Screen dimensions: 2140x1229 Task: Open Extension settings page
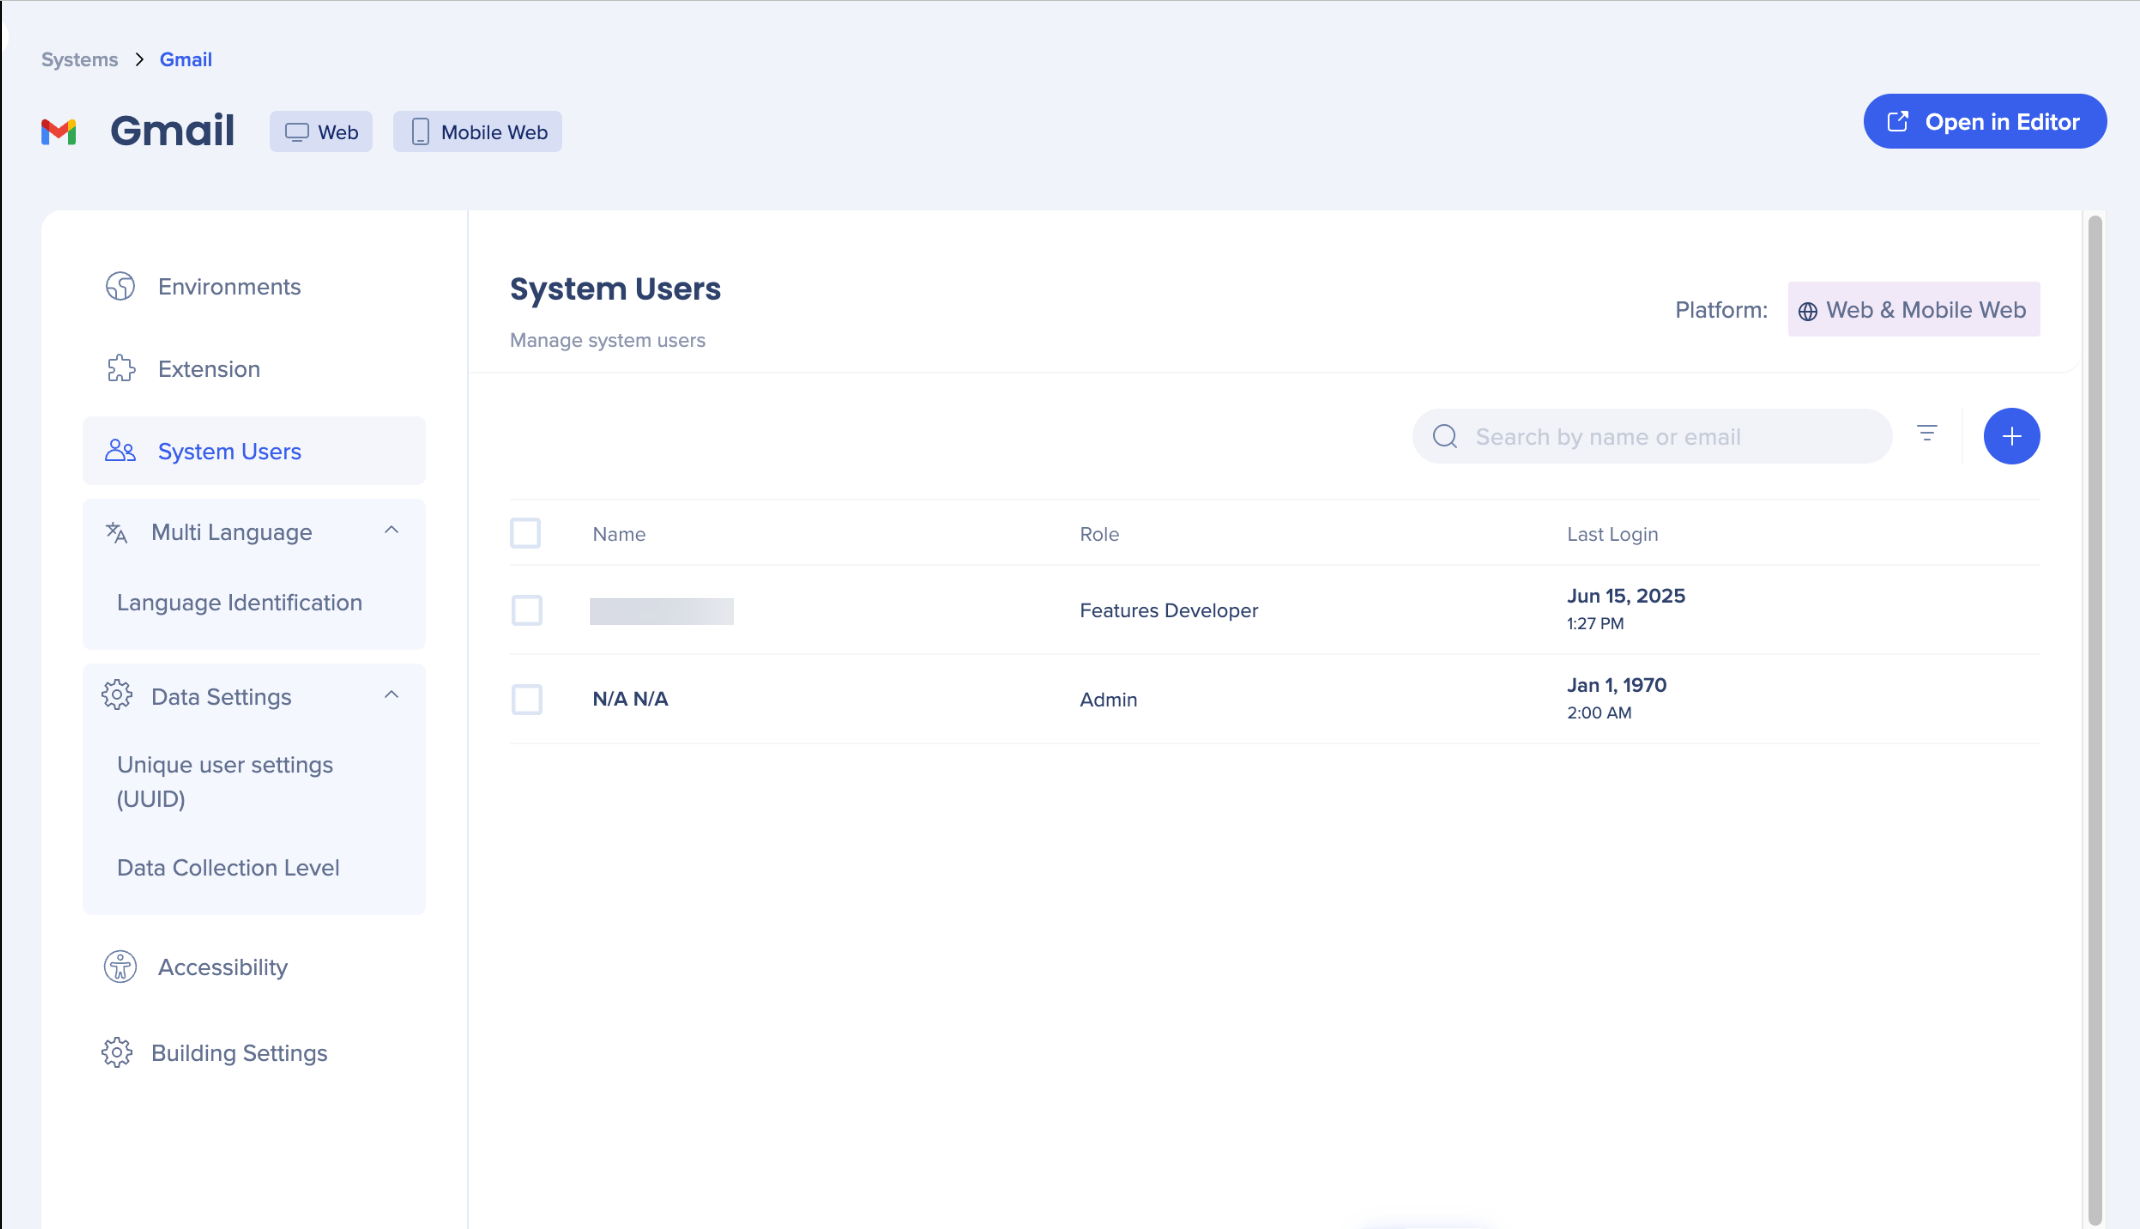coord(254,369)
